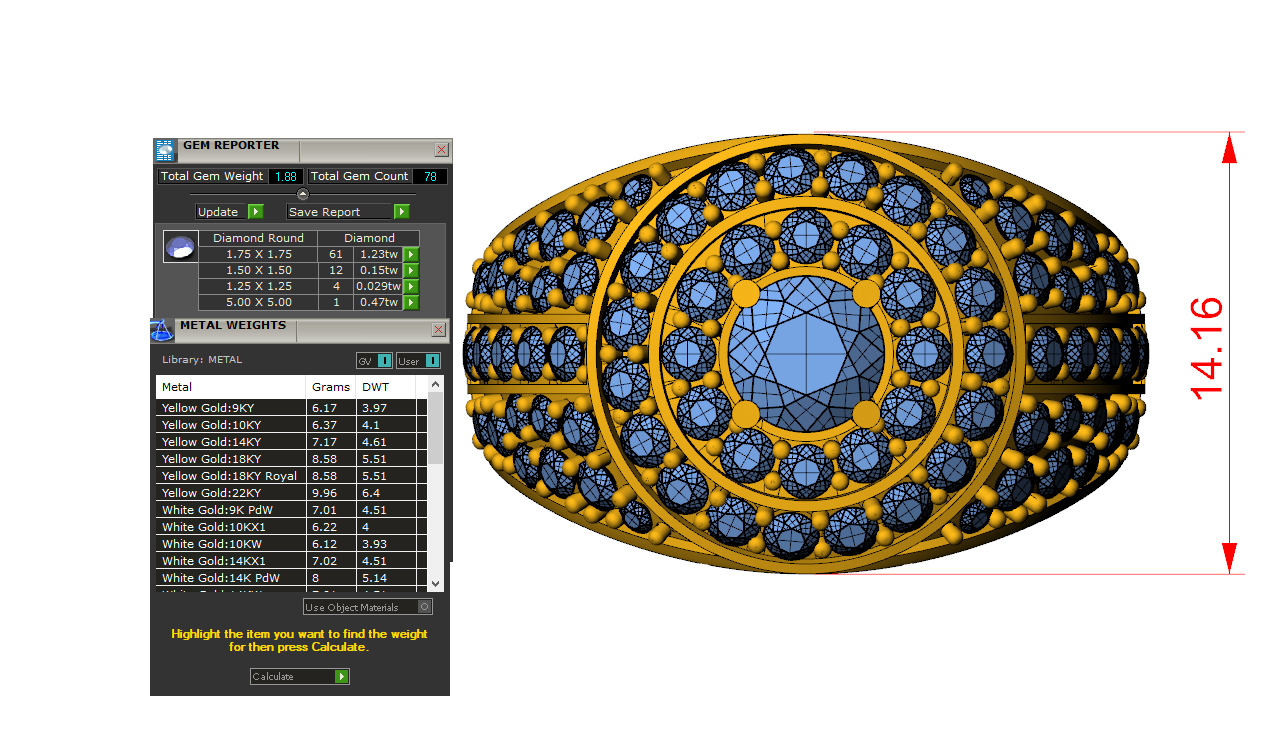Click the Metal column header

230,387
